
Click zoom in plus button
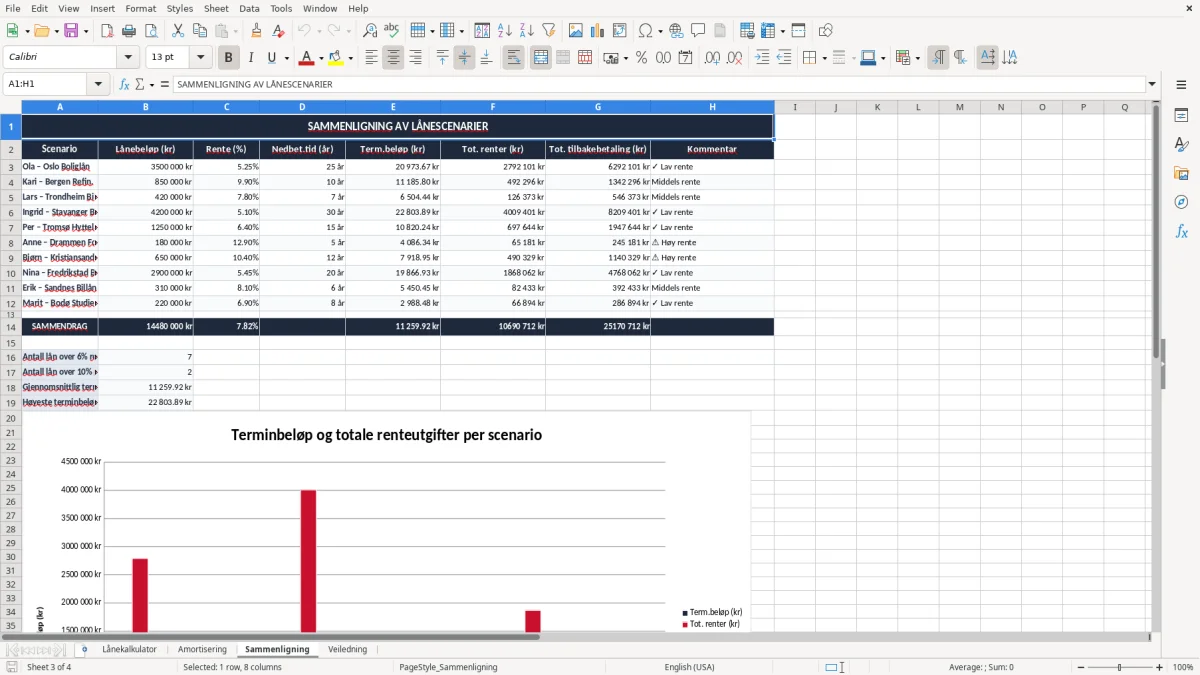(x=1160, y=667)
